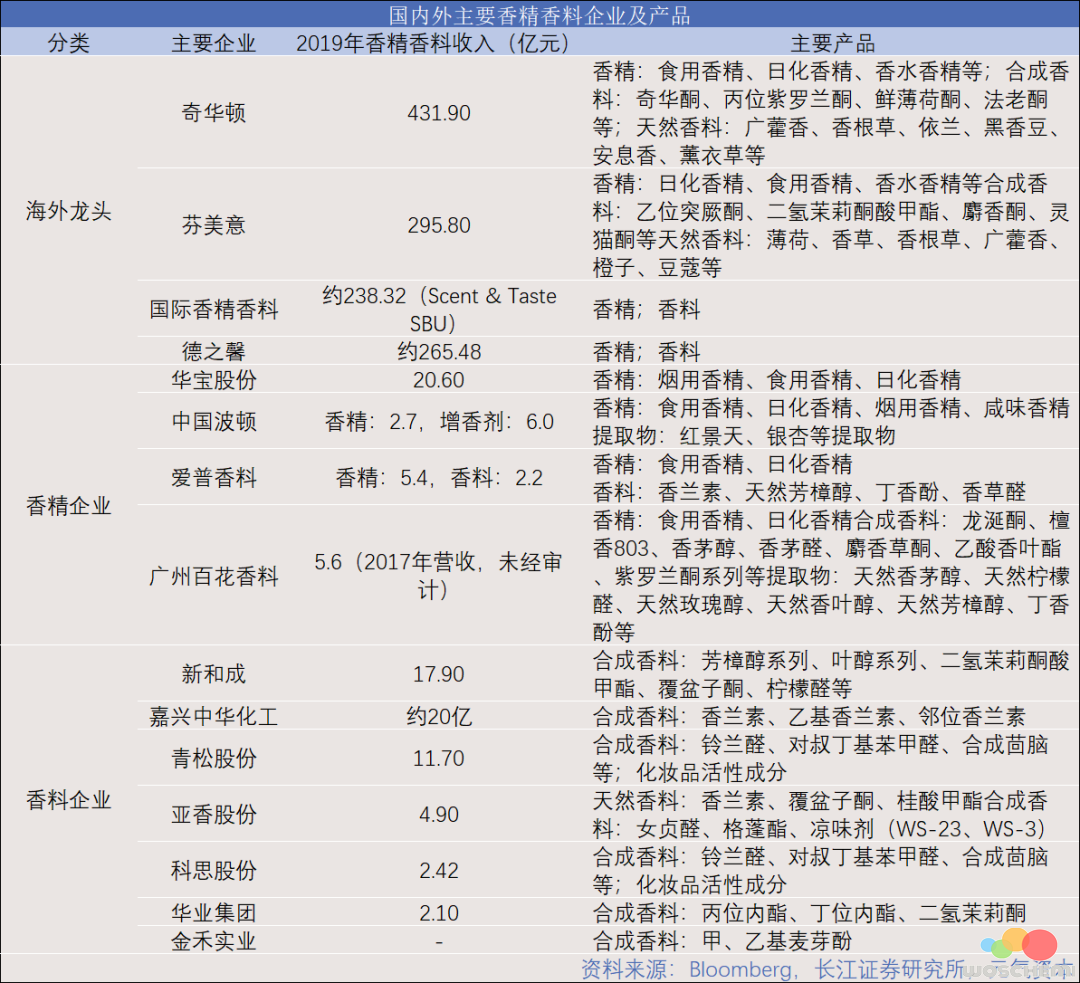Click 香精；香料 in the 德之馨 row
Image resolution: width=1080 pixels, height=983 pixels.
pyautogui.click(x=646, y=351)
